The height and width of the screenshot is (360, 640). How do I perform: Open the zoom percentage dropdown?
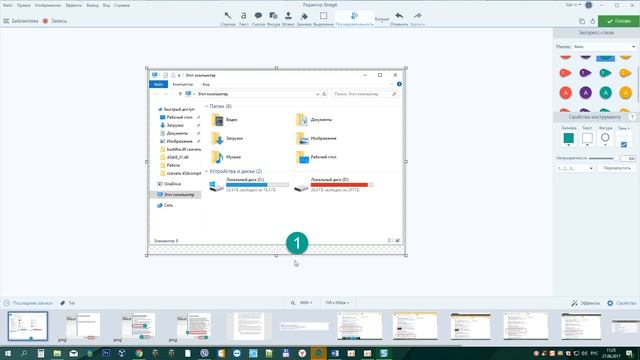pyautogui.click(x=306, y=303)
